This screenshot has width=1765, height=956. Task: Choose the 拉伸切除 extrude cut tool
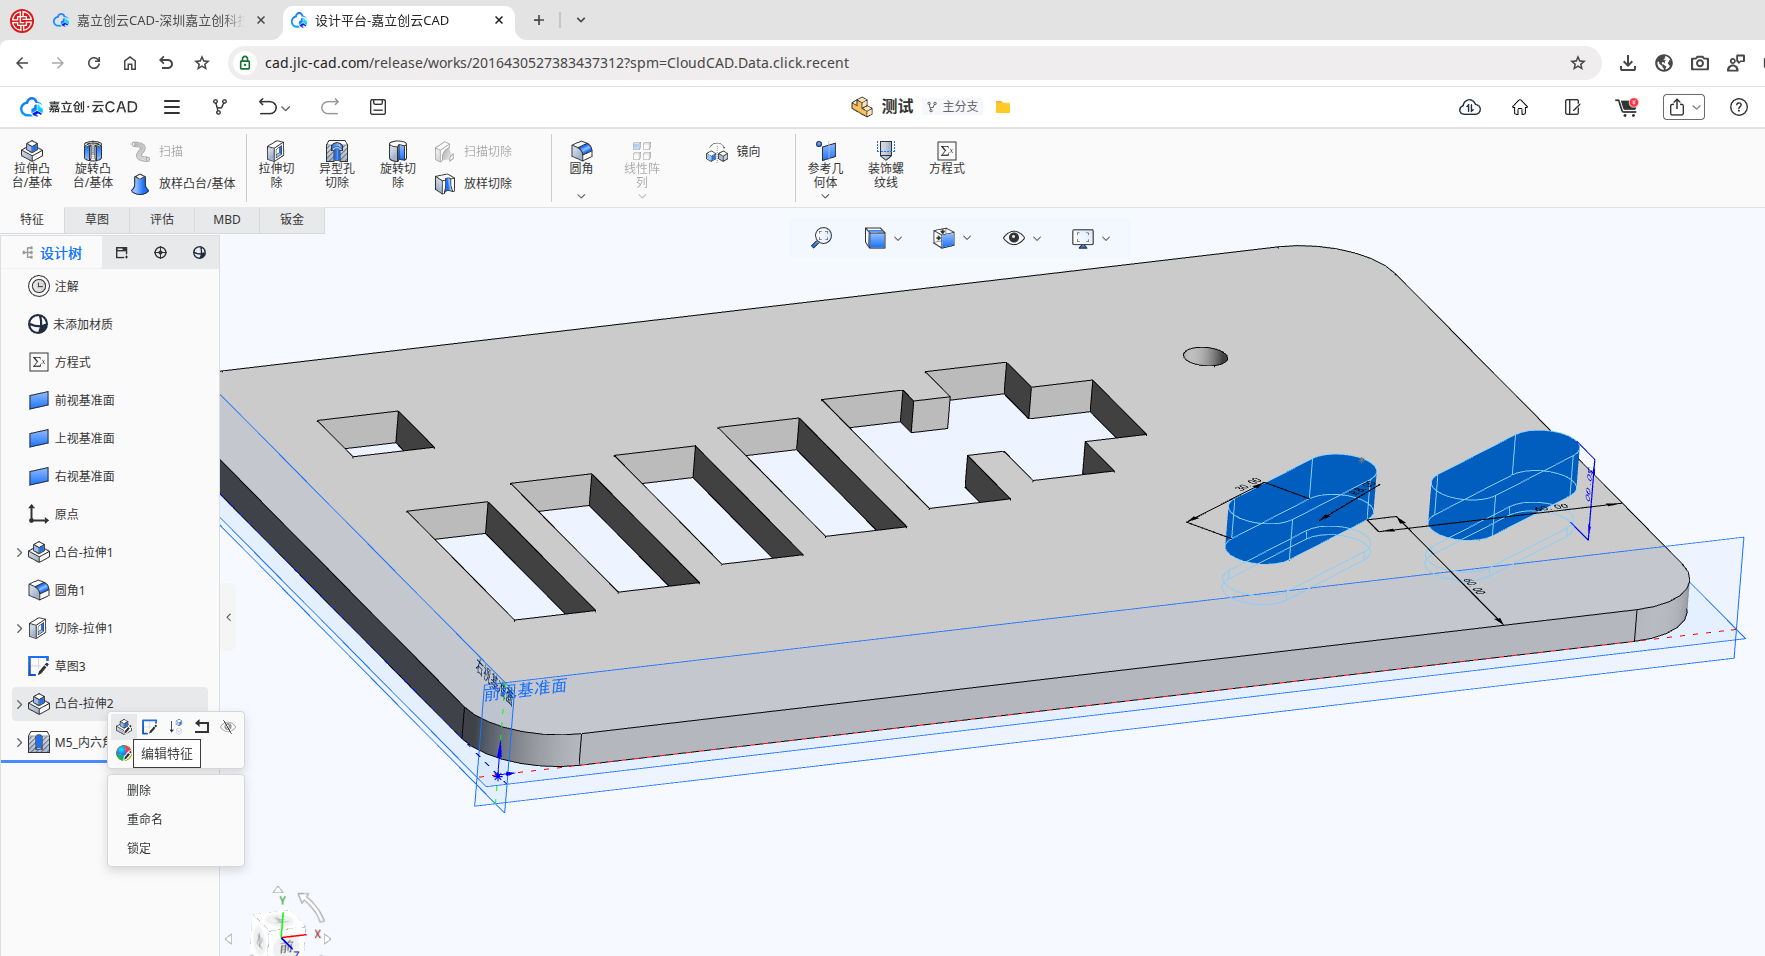pyautogui.click(x=276, y=164)
